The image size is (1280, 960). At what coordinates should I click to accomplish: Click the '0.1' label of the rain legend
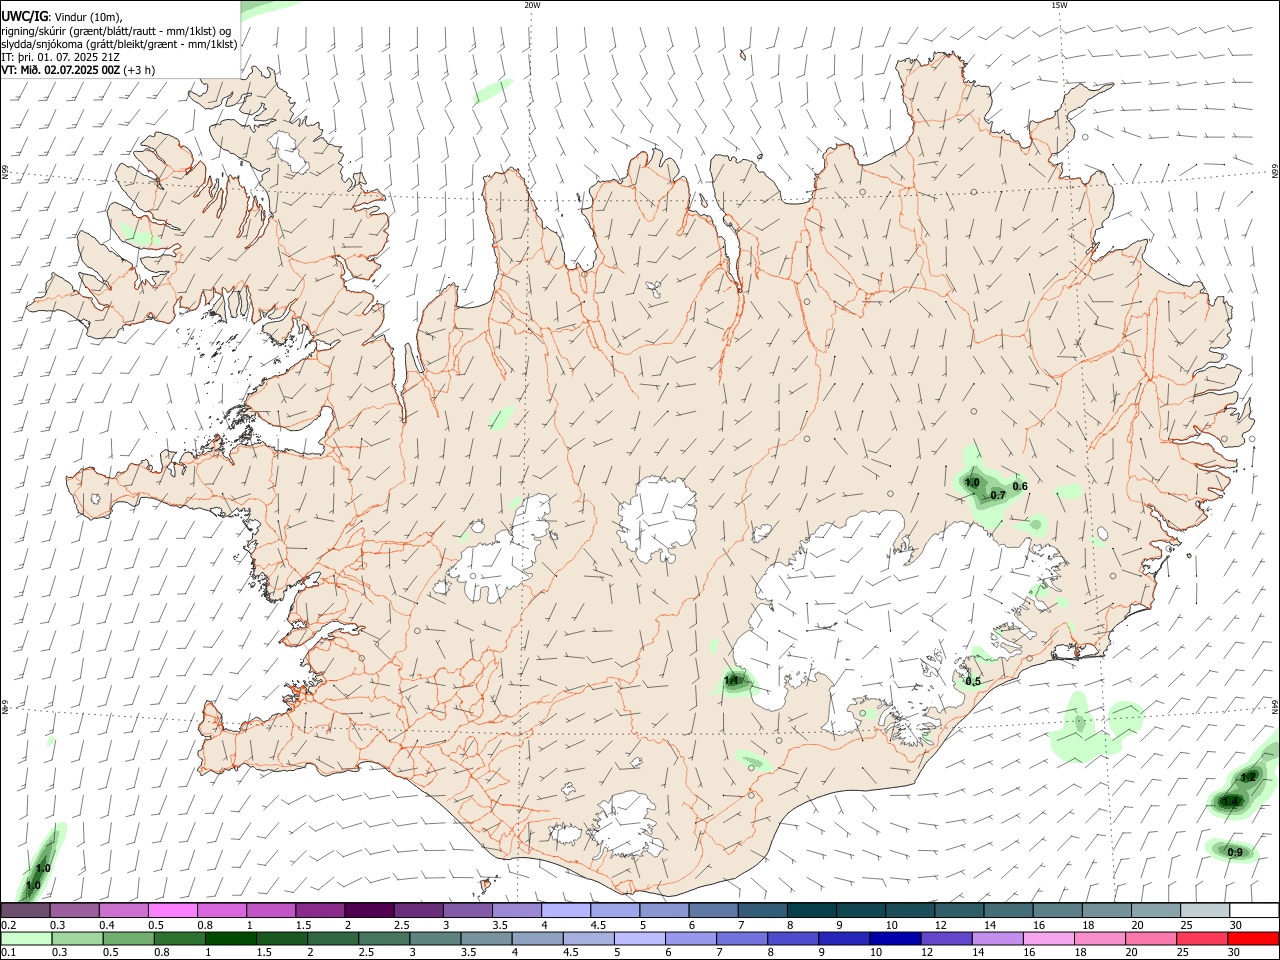(8, 952)
